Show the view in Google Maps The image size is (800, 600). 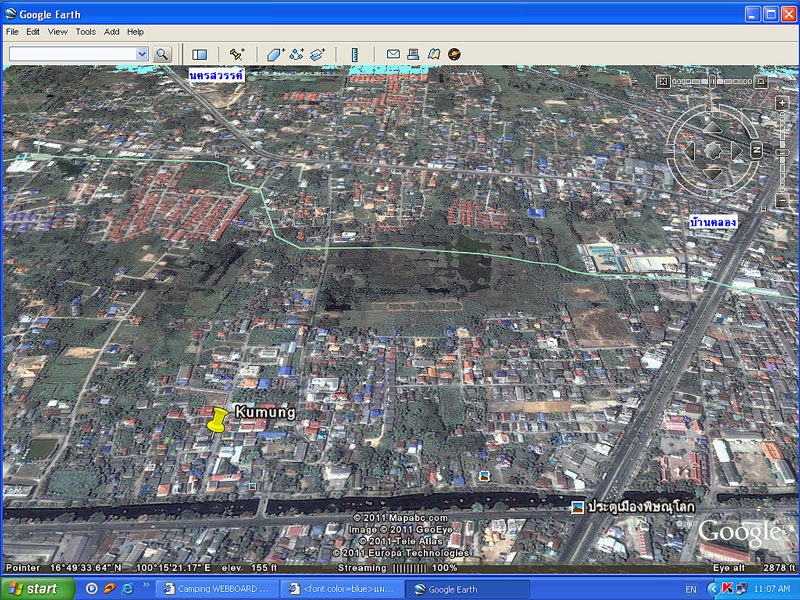(433, 54)
